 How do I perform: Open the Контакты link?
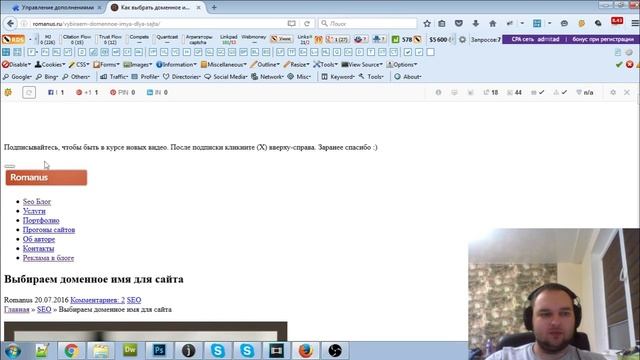coord(38,249)
